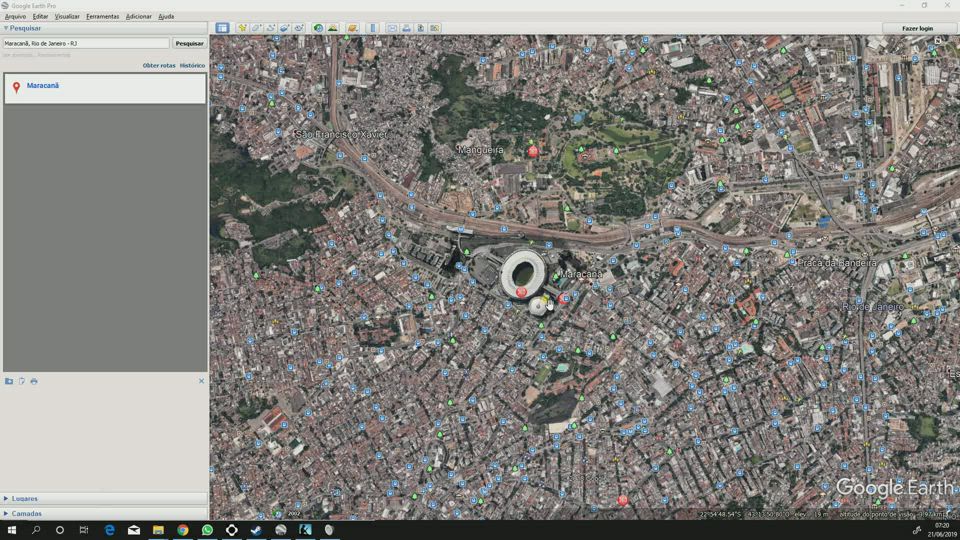Image resolution: width=960 pixels, height=540 pixels.
Task: Select the Add Path tool
Action: pos(270,28)
